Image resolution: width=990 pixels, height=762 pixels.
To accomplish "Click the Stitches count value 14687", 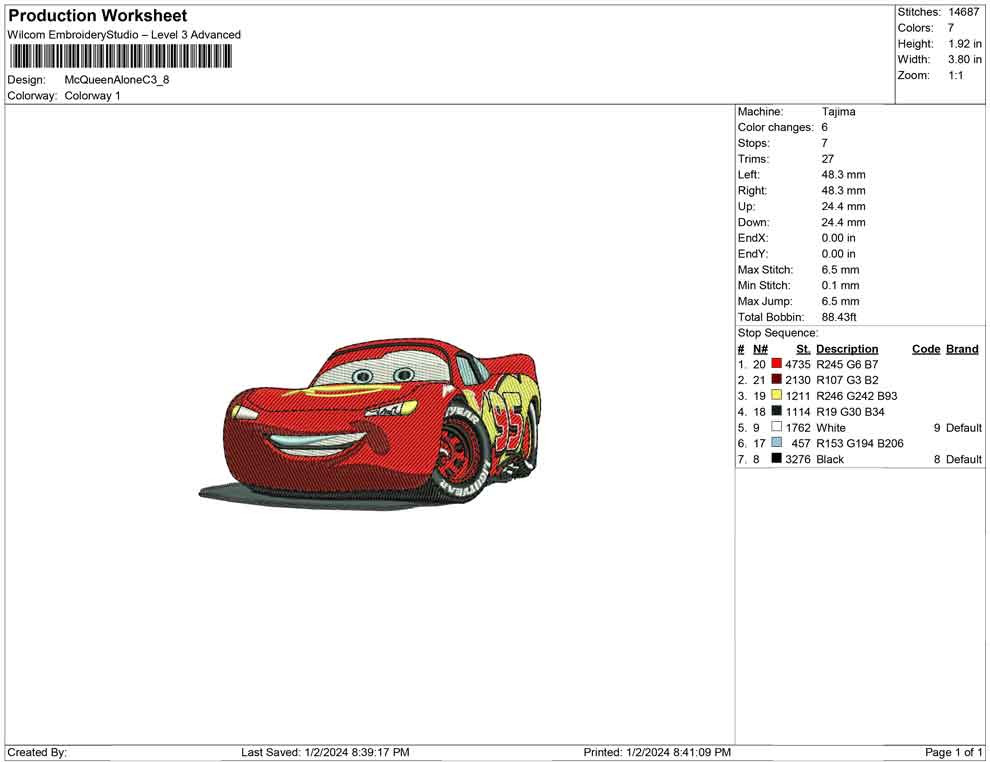I will (965, 12).
